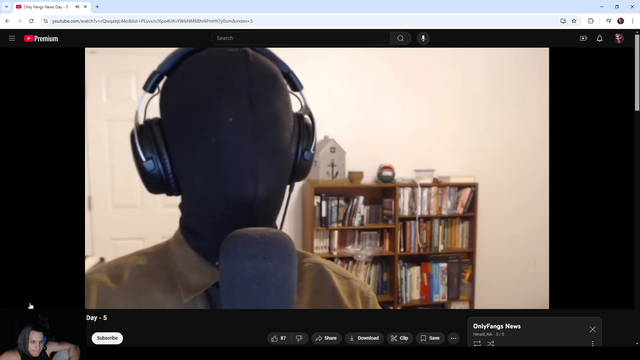Go forward in the browser
Screen dimensions: 640x360
click(19, 21)
